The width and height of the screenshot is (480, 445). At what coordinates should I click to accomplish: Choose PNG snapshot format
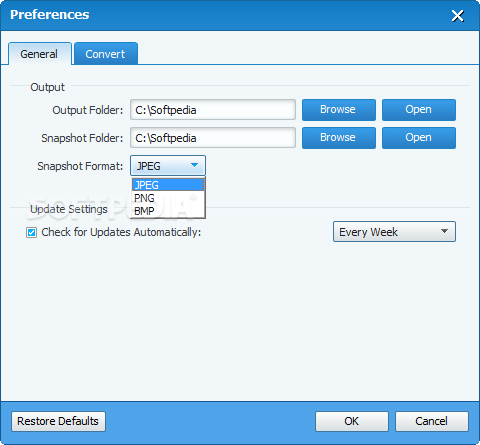click(x=168, y=198)
